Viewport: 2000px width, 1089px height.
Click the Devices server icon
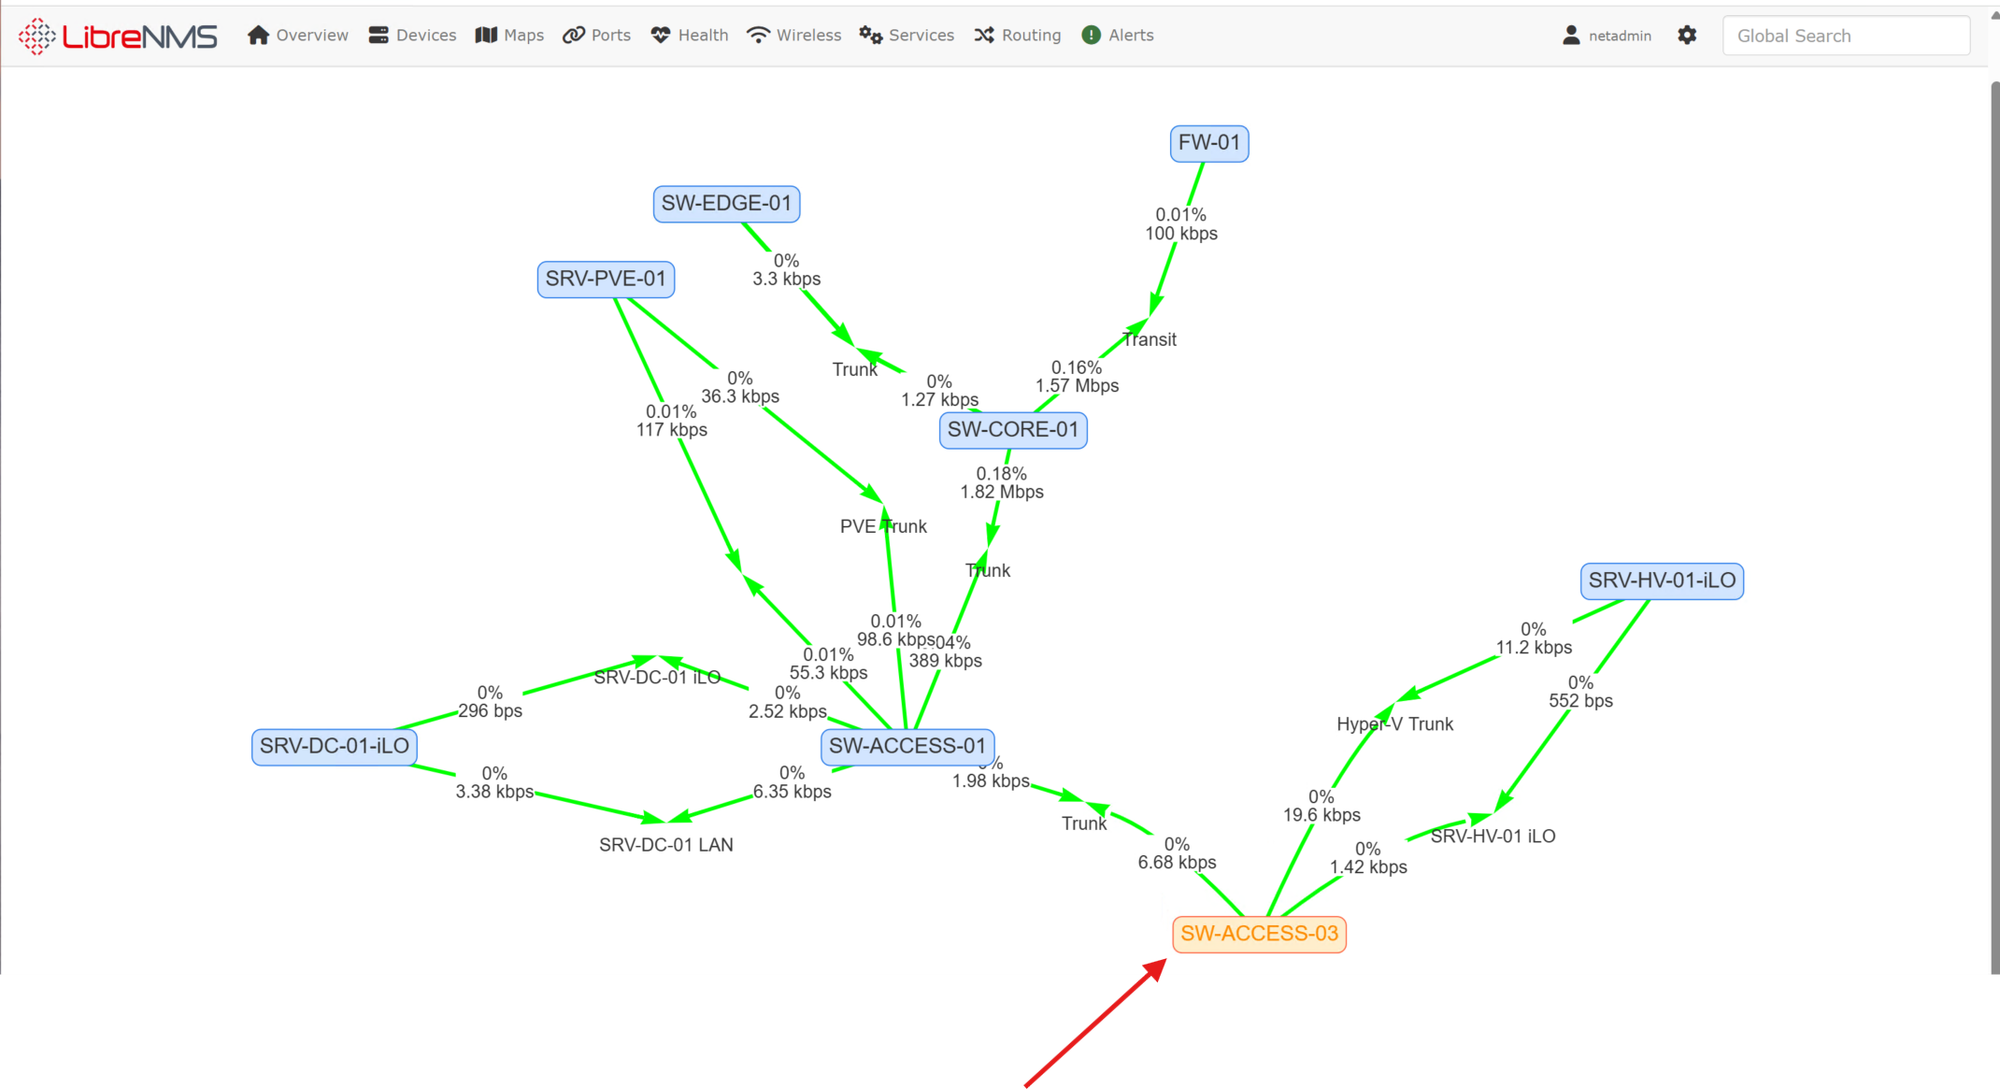tap(378, 35)
